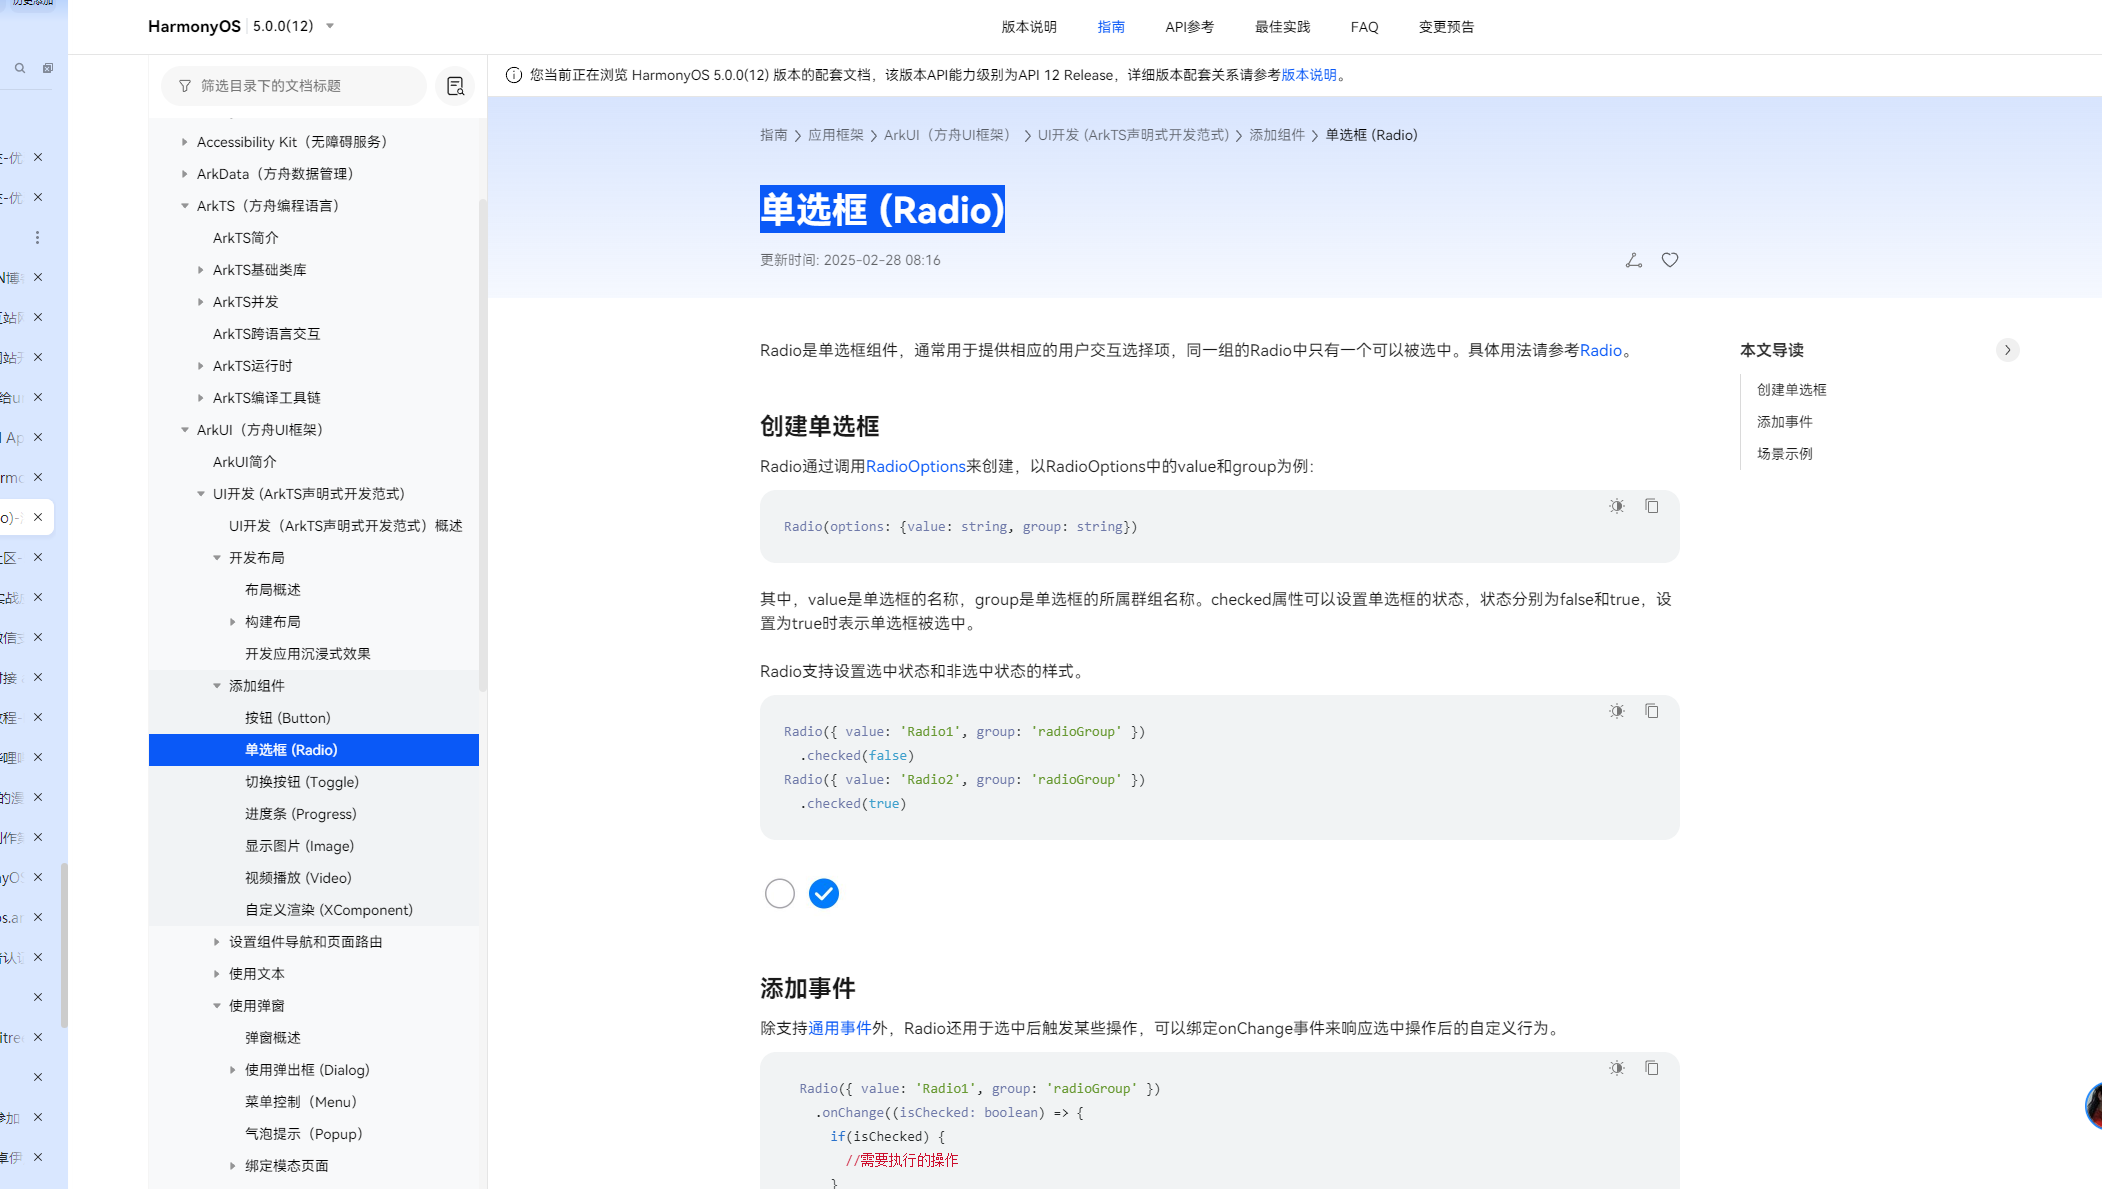Click the heart favorite icon
Screen dimensions: 2102x1189
point(1670,260)
